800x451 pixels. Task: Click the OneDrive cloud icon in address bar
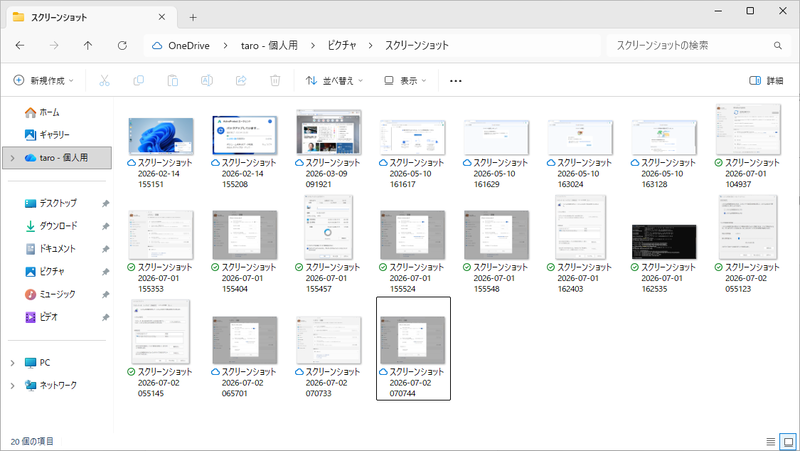157,45
